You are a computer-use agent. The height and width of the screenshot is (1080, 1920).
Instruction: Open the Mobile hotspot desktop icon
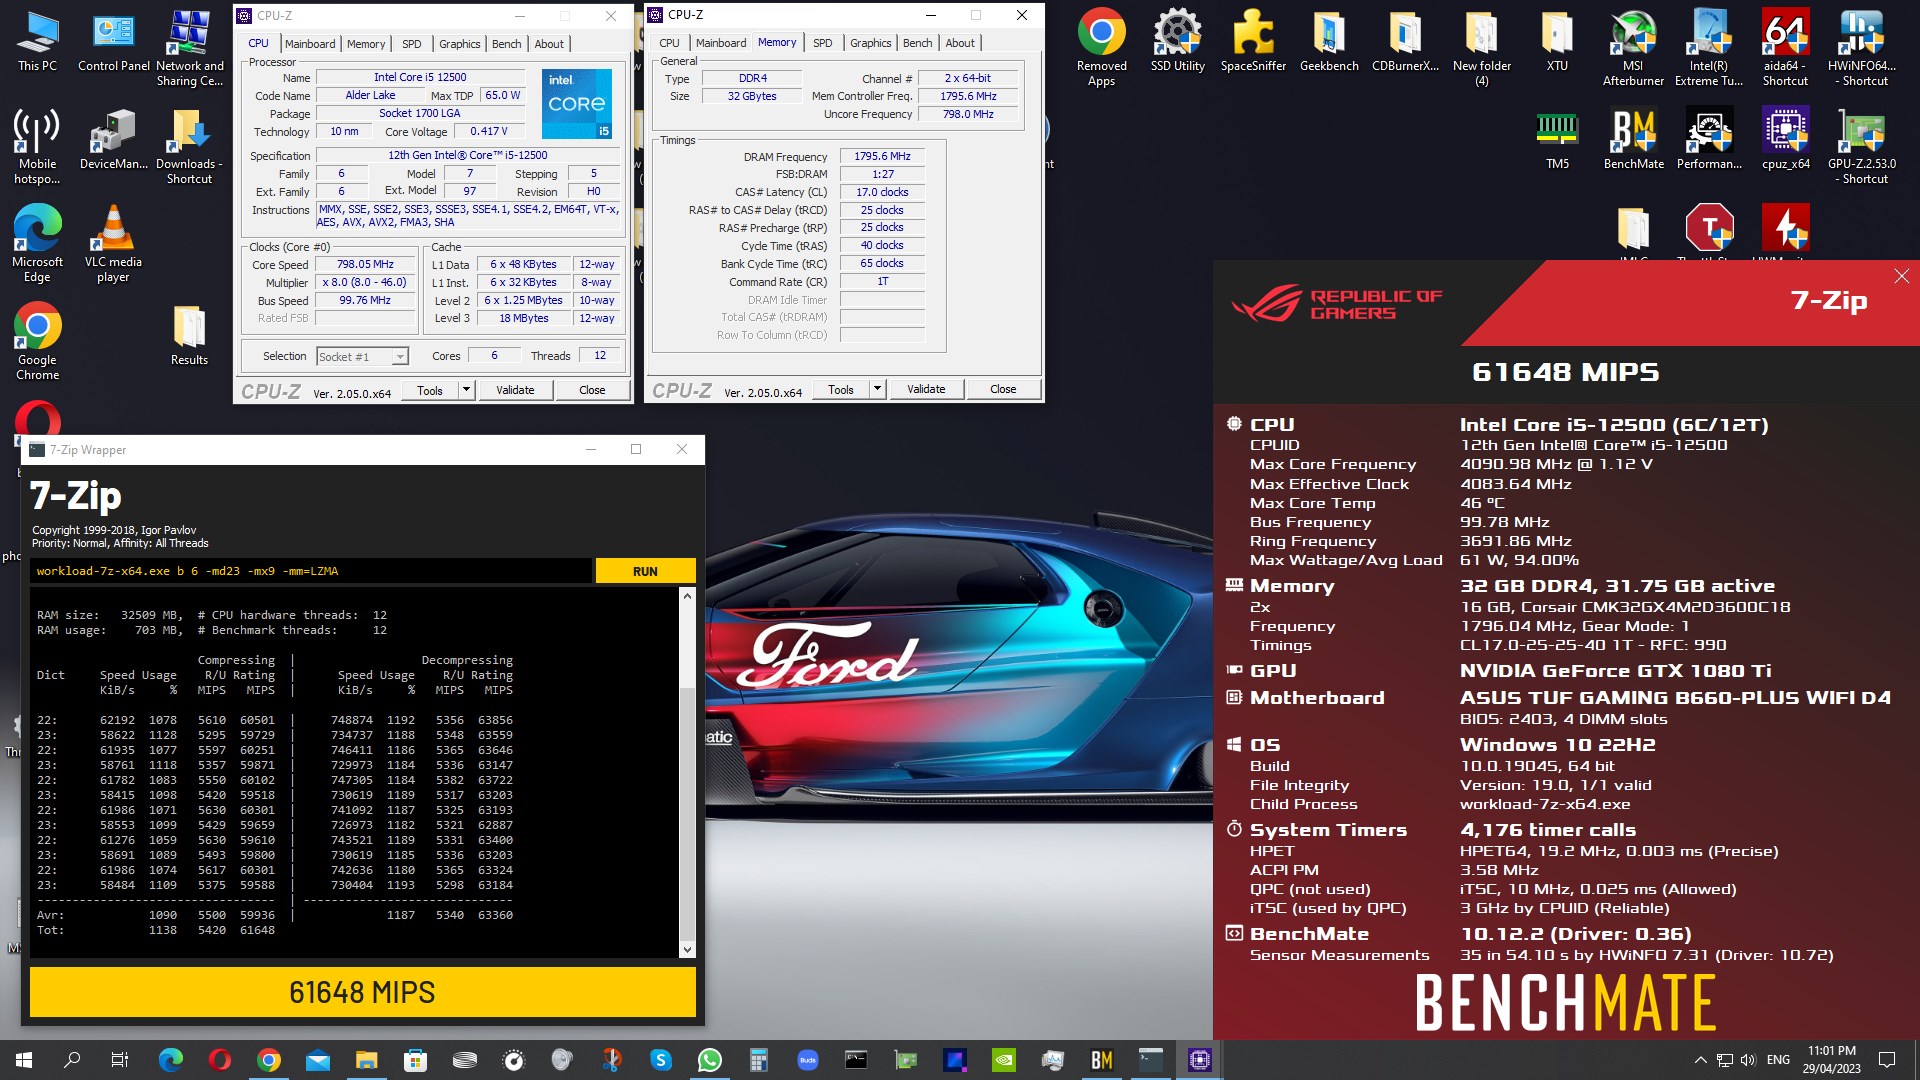point(37,147)
